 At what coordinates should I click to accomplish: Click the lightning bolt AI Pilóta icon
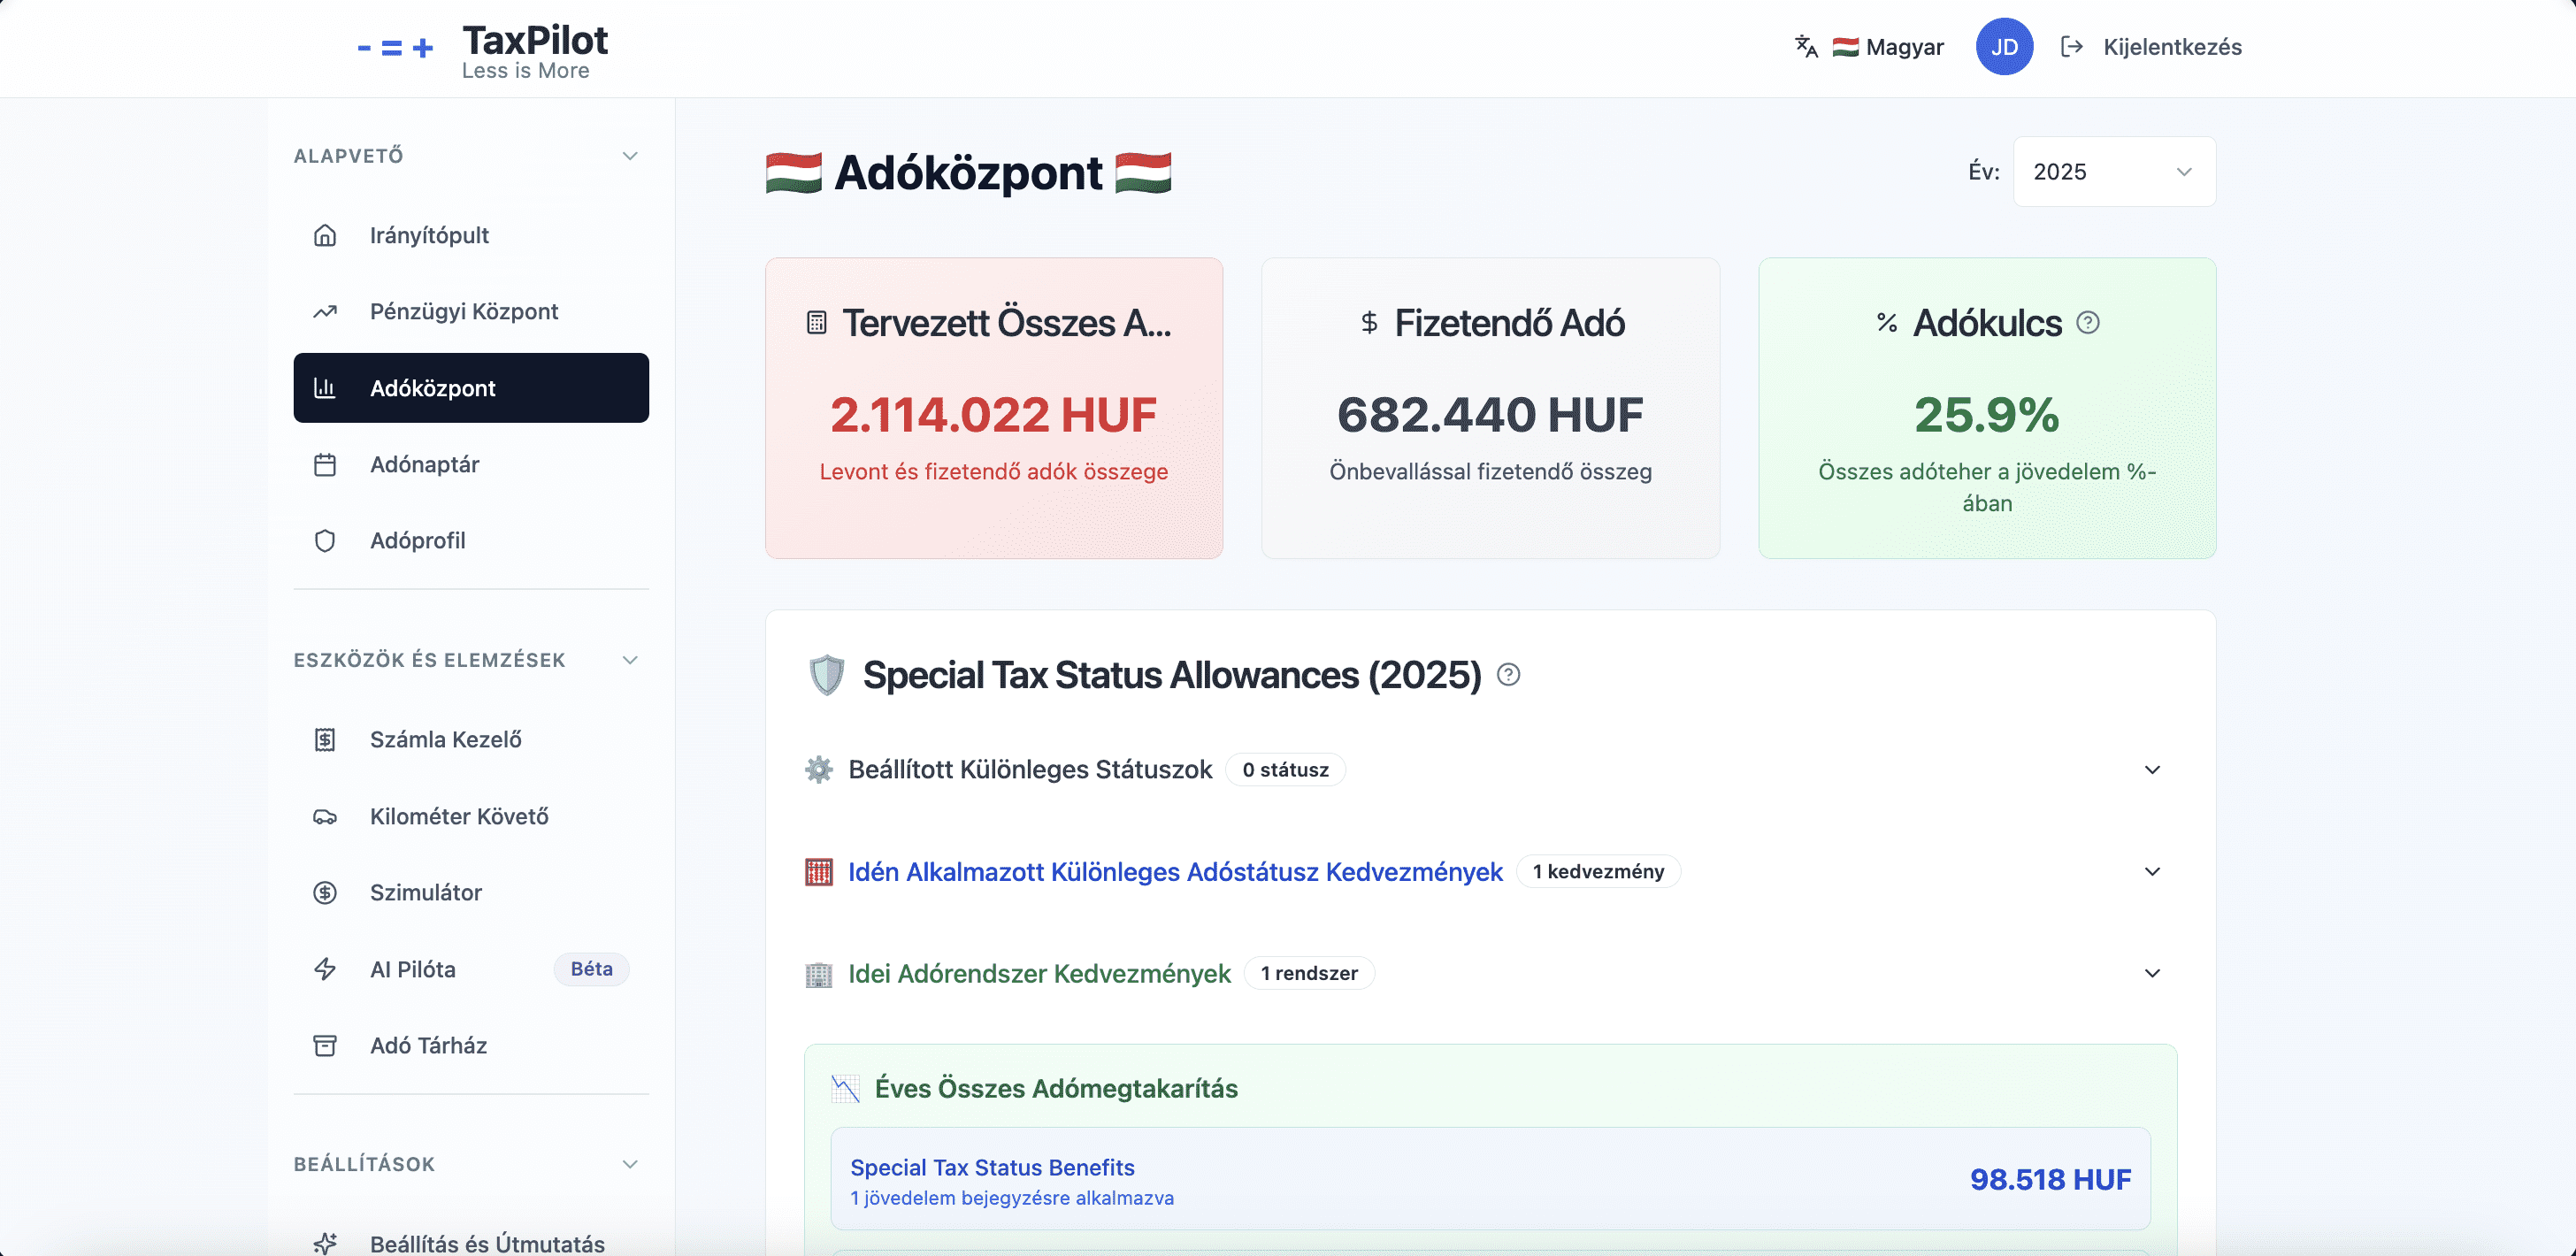coord(325,969)
